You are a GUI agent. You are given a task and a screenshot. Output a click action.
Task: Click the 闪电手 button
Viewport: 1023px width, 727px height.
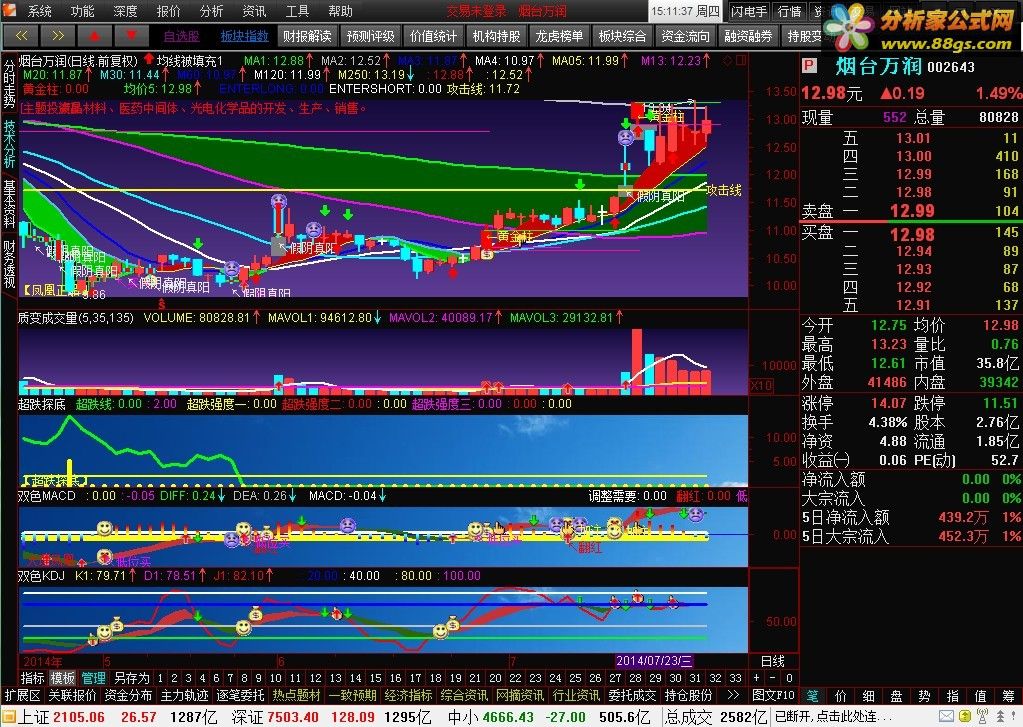750,11
